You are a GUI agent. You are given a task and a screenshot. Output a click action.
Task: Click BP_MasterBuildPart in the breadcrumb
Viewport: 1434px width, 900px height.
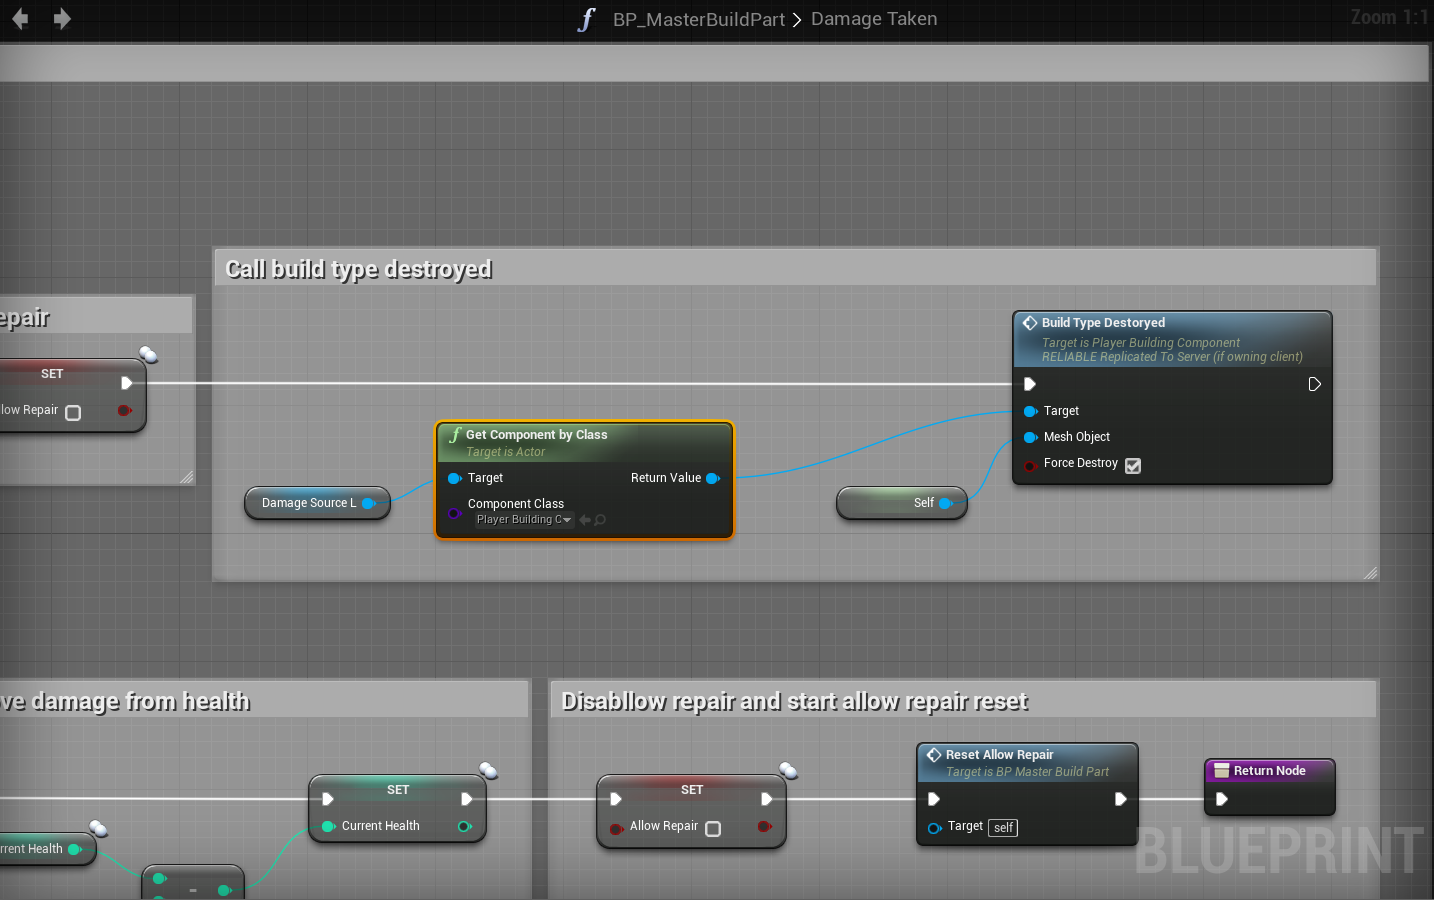point(698,19)
